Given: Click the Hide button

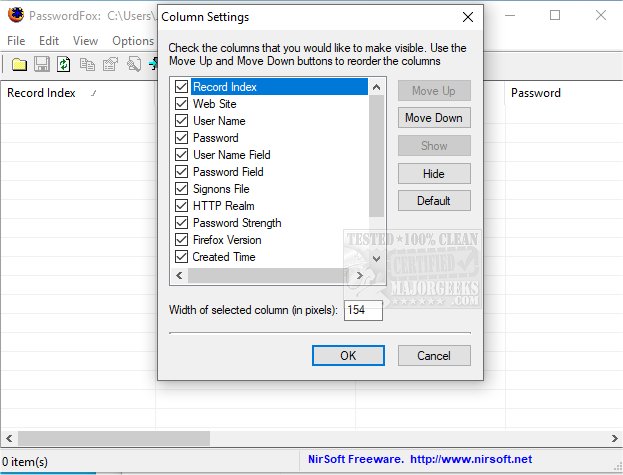Looking at the screenshot, I should [x=434, y=173].
